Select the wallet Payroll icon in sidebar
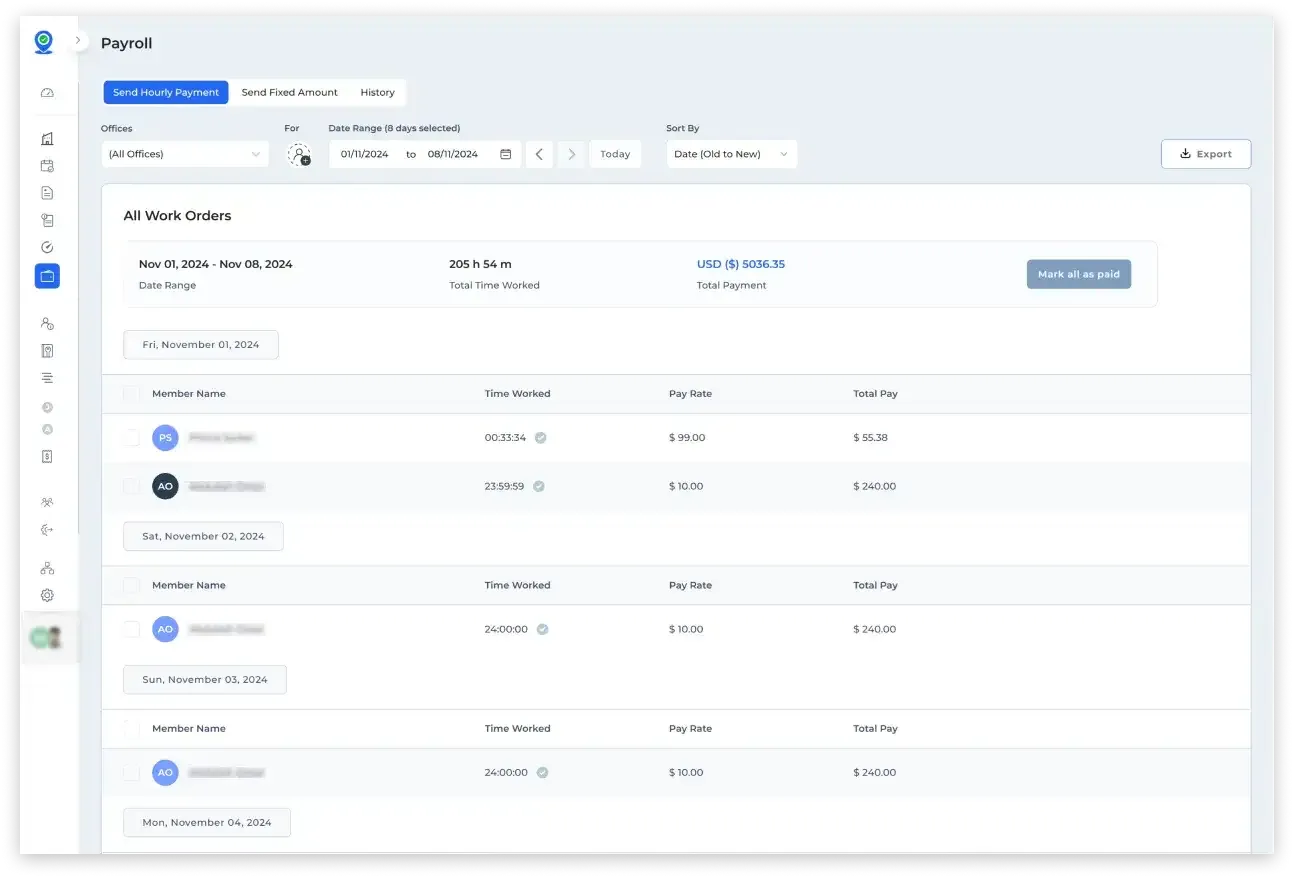Screen dimensions: 1294x878 click(x=46, y=276)
